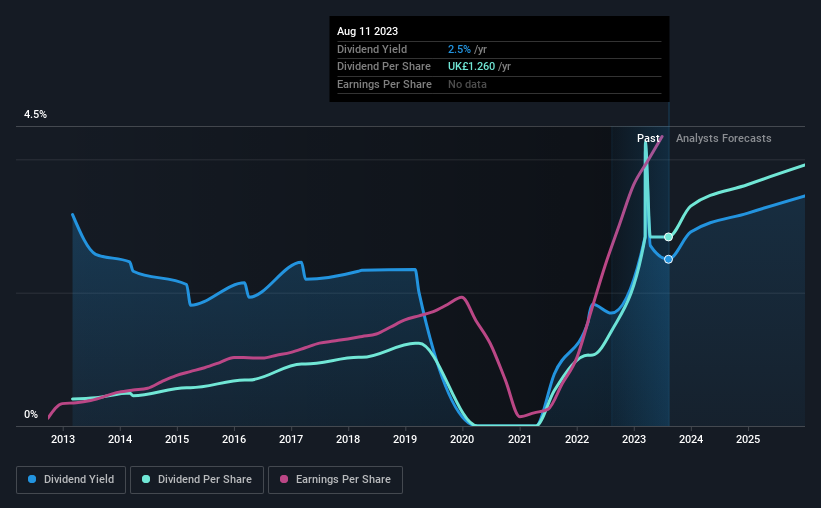821x508 pixels.
Task: Click the 2019 x-axis year label
Action: [x=405, y=439]
